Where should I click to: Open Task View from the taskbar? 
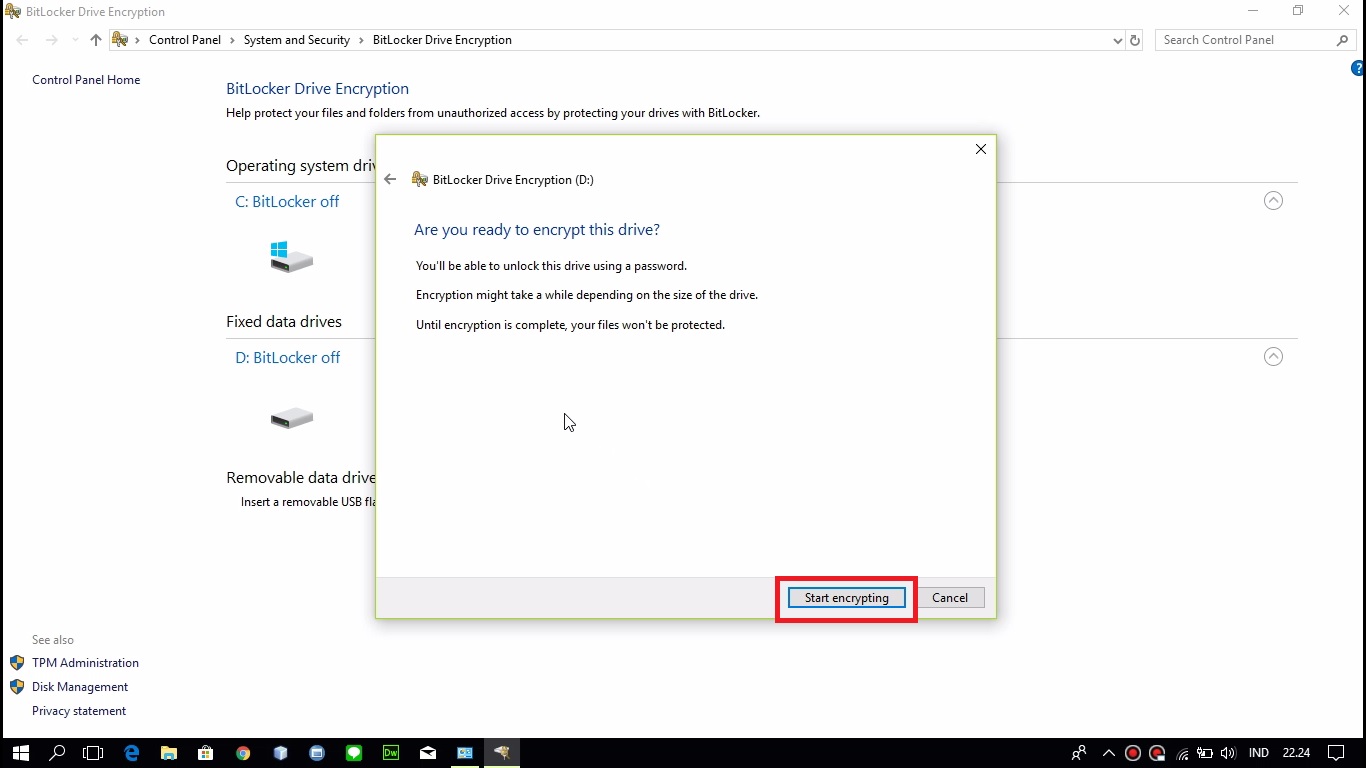[93, 753]
